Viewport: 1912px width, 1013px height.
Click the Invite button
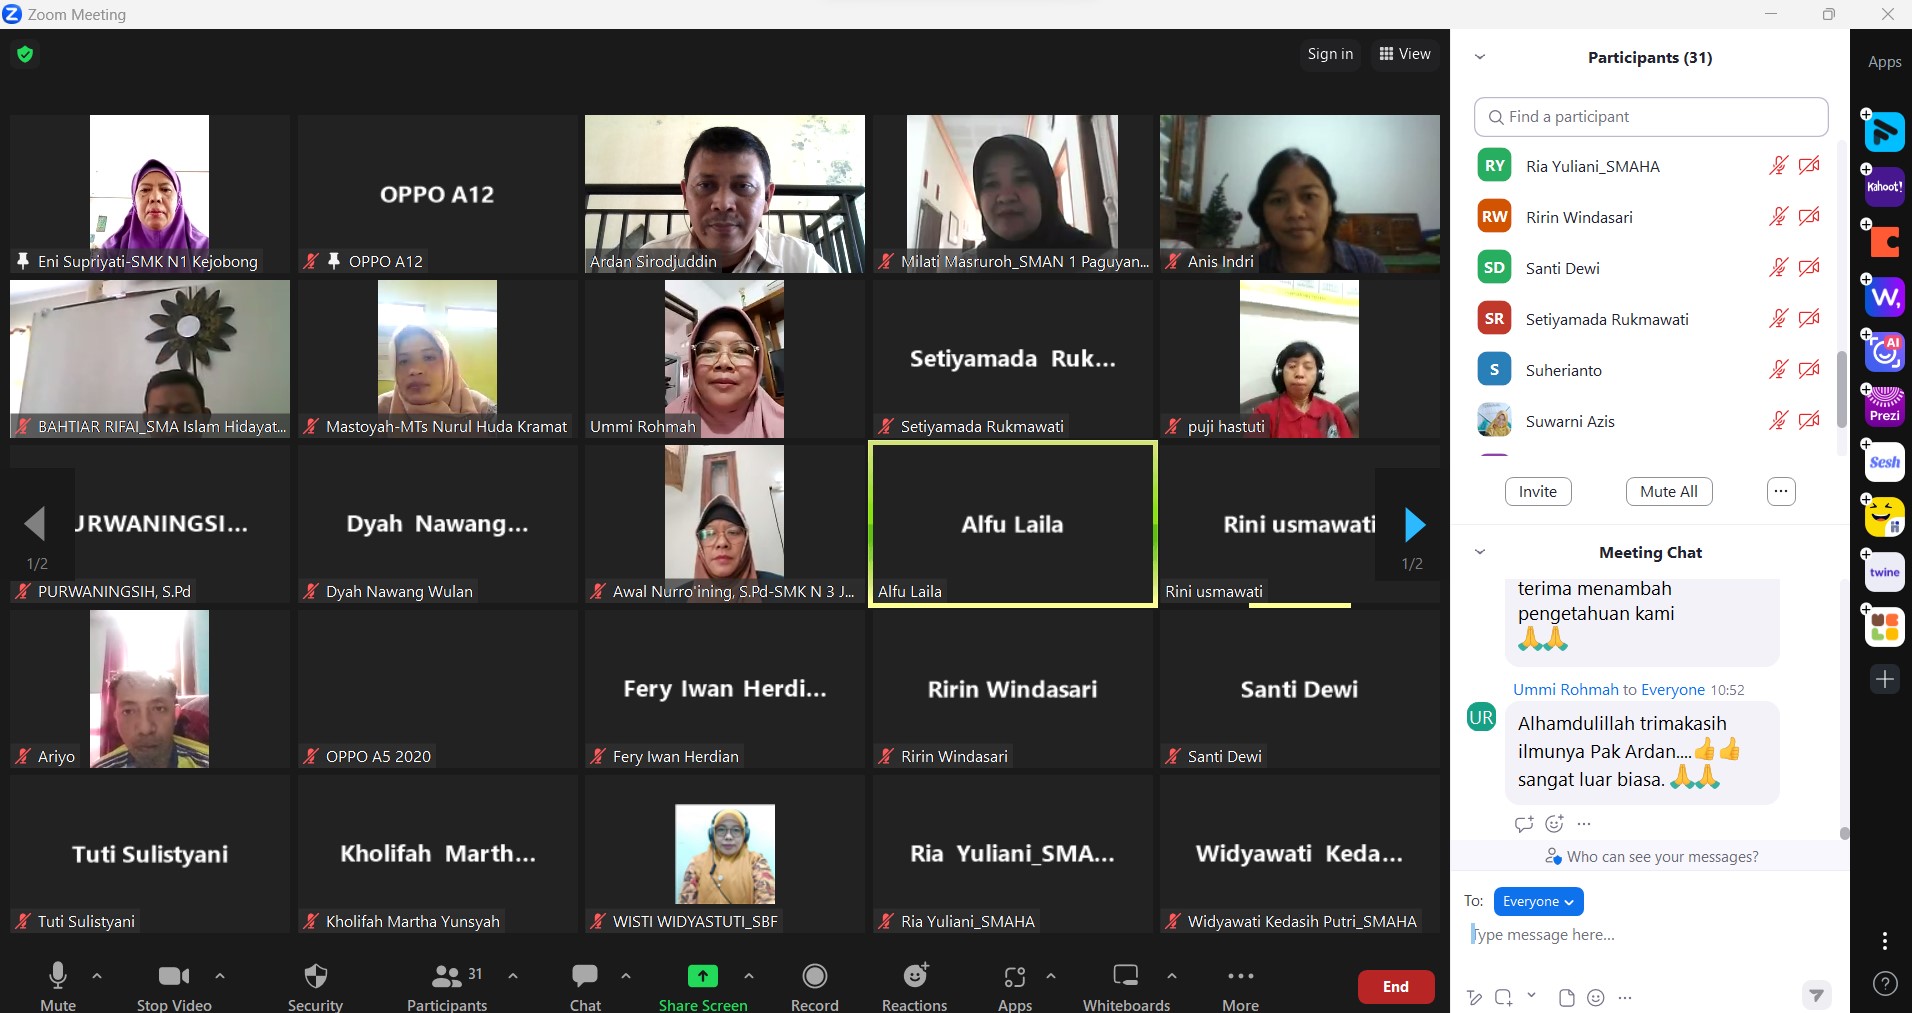(x=1538, y=492)
